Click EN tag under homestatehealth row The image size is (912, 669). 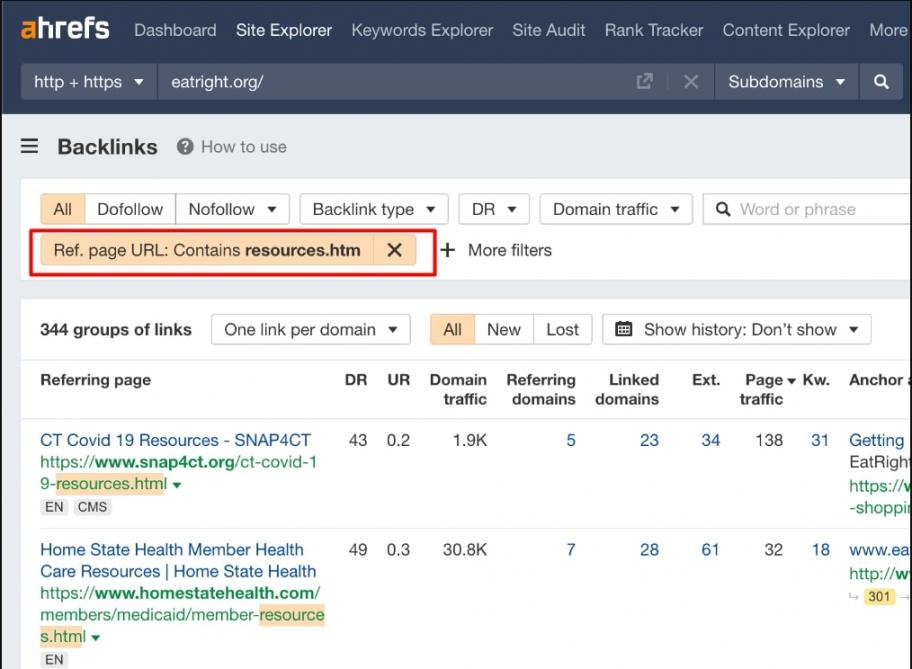(x=54, y=659)
